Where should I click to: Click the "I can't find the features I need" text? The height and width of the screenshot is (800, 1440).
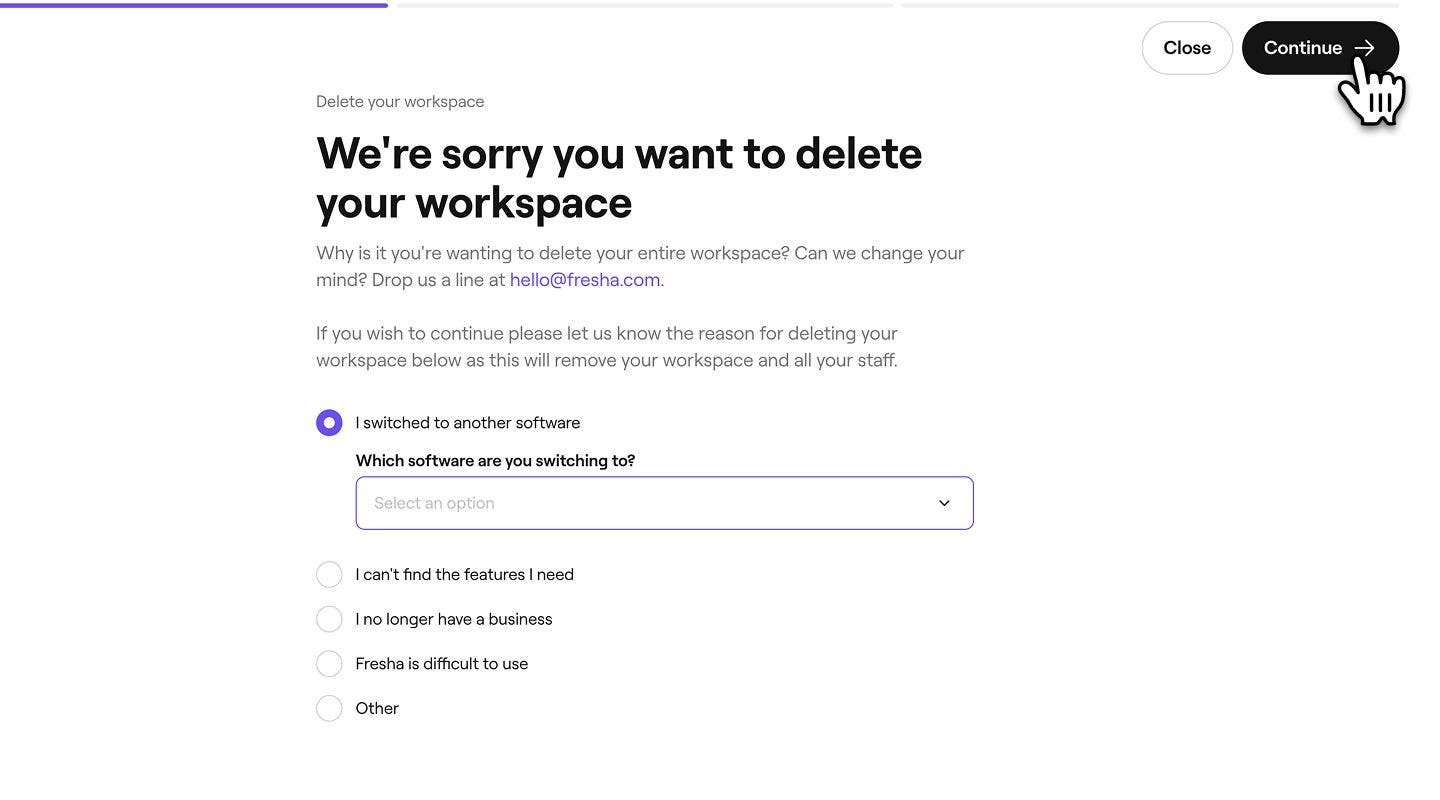pos(465,575)
